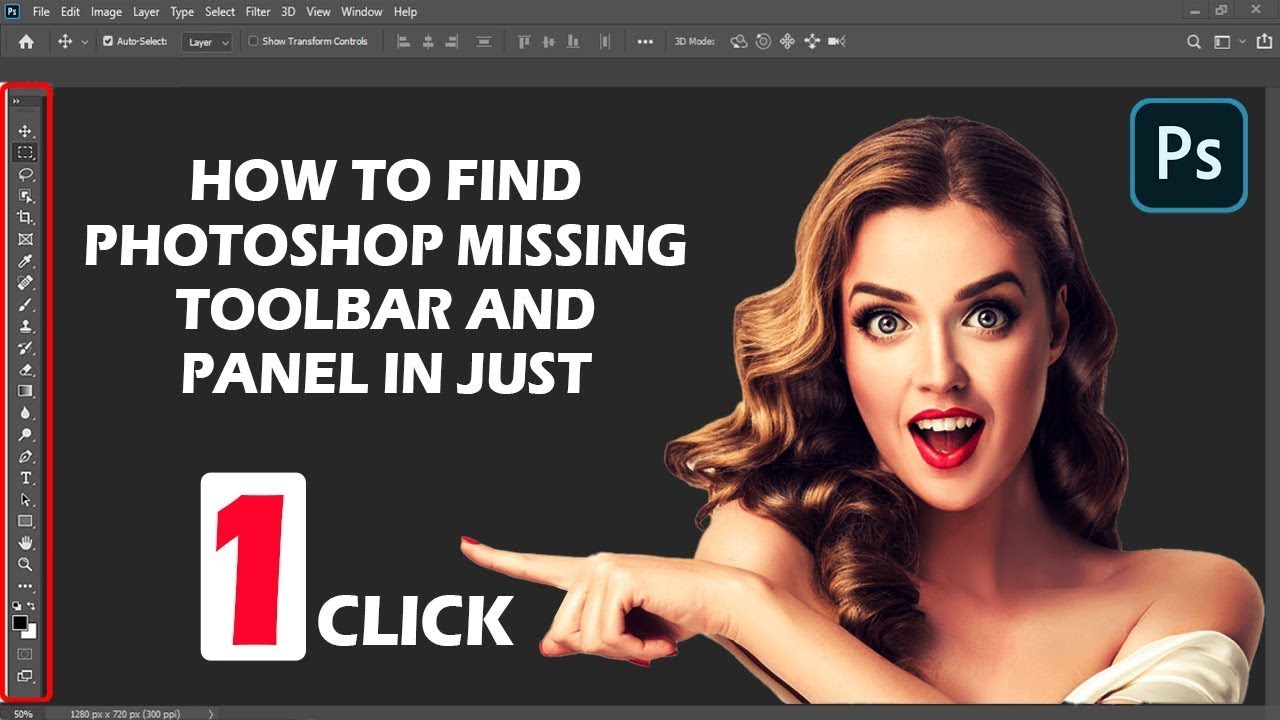
Task: Select the Lasso tool
Action: click(25, 174)
